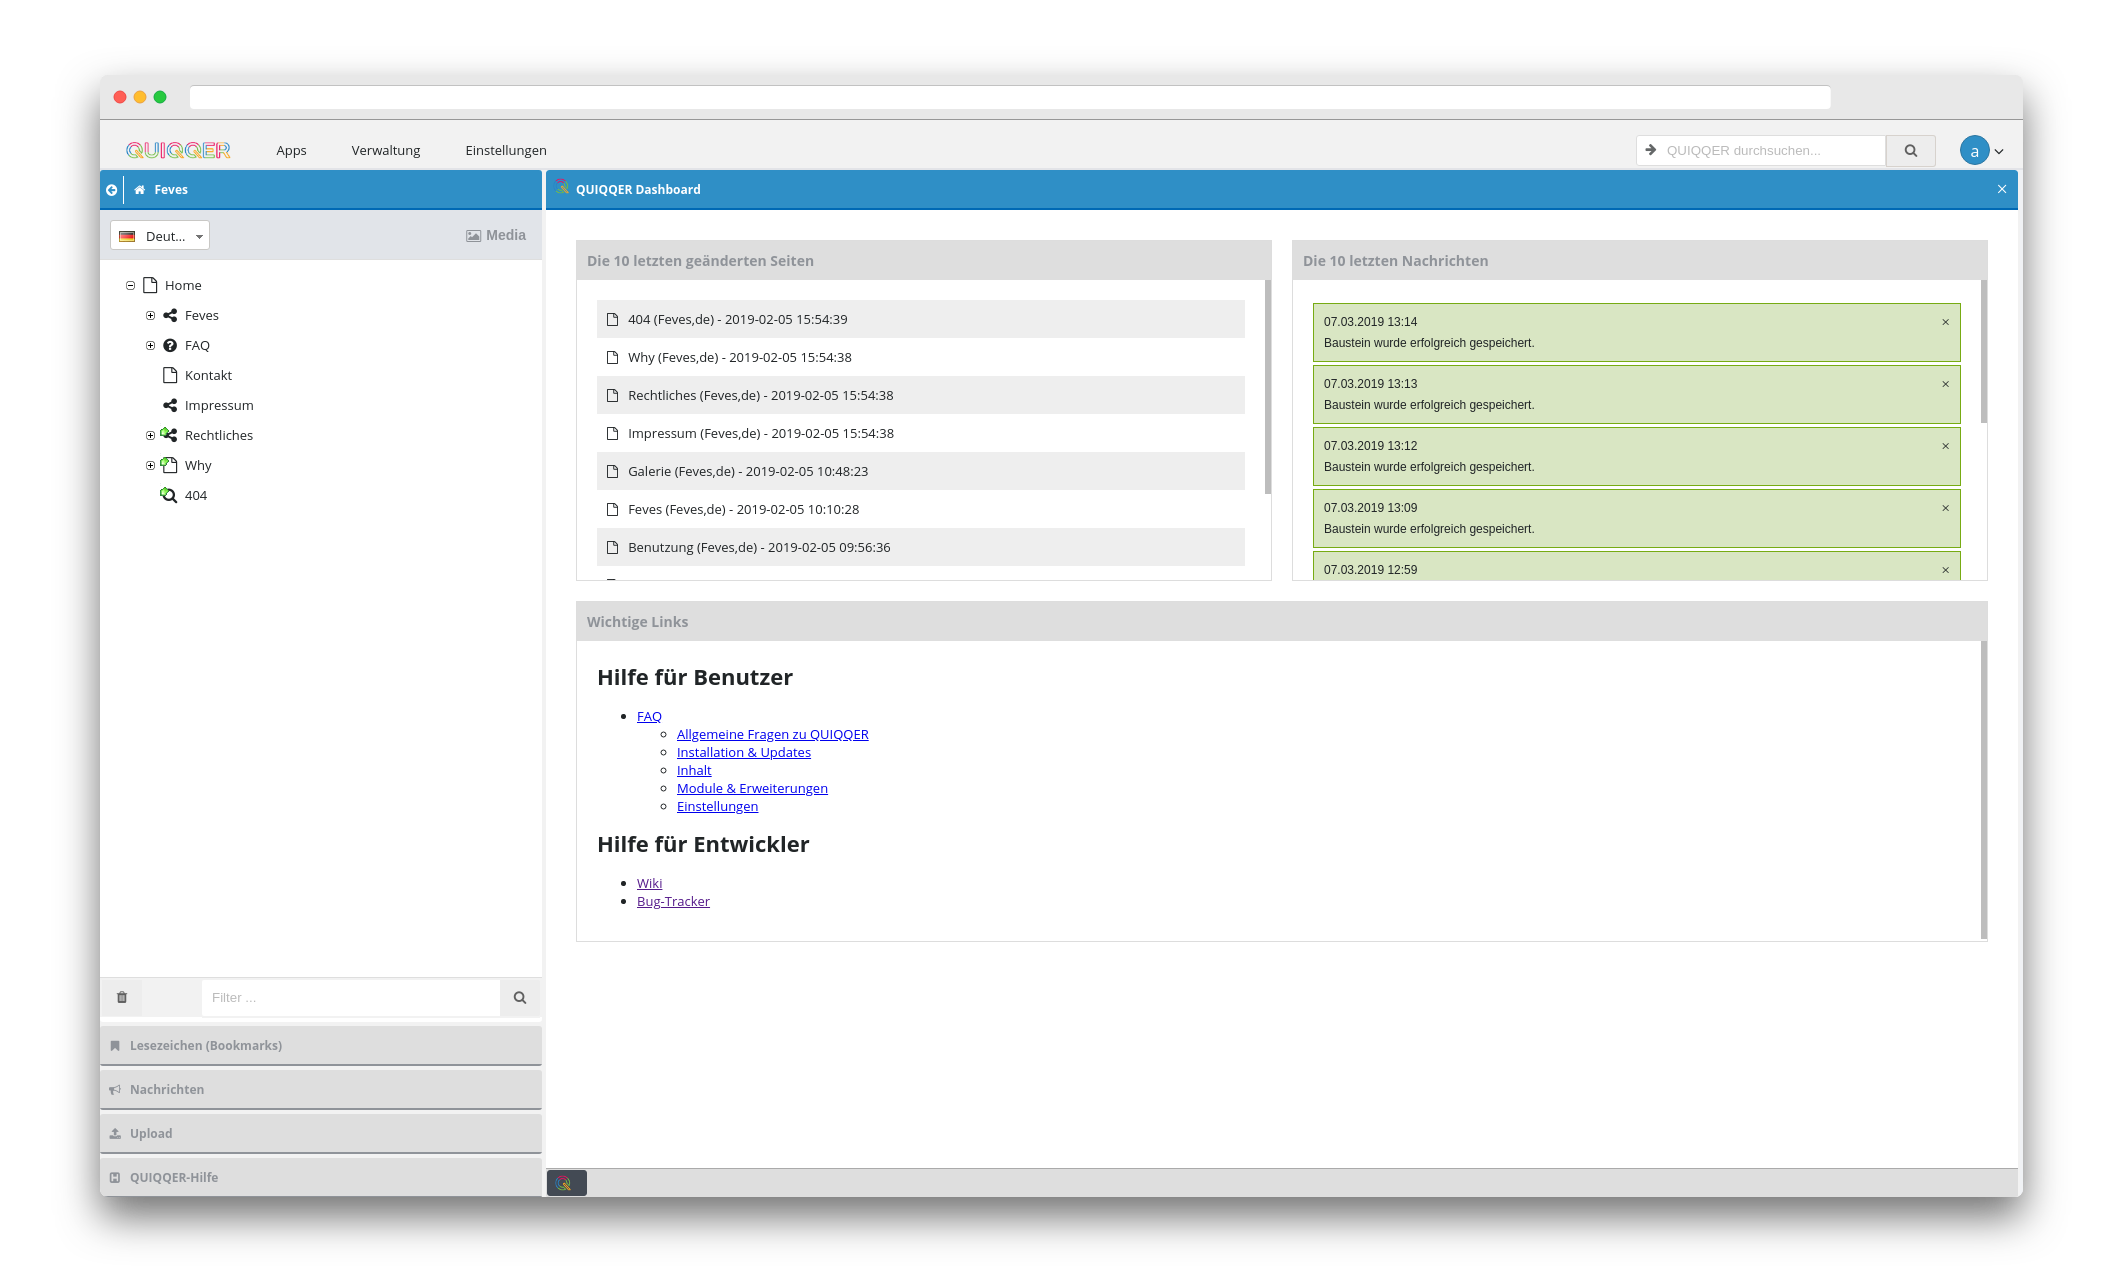Dismiss the 12:59 notification message
Image resolution: width=2123 pixels, height=1272 pixels.
click(x=1946, y=570)
